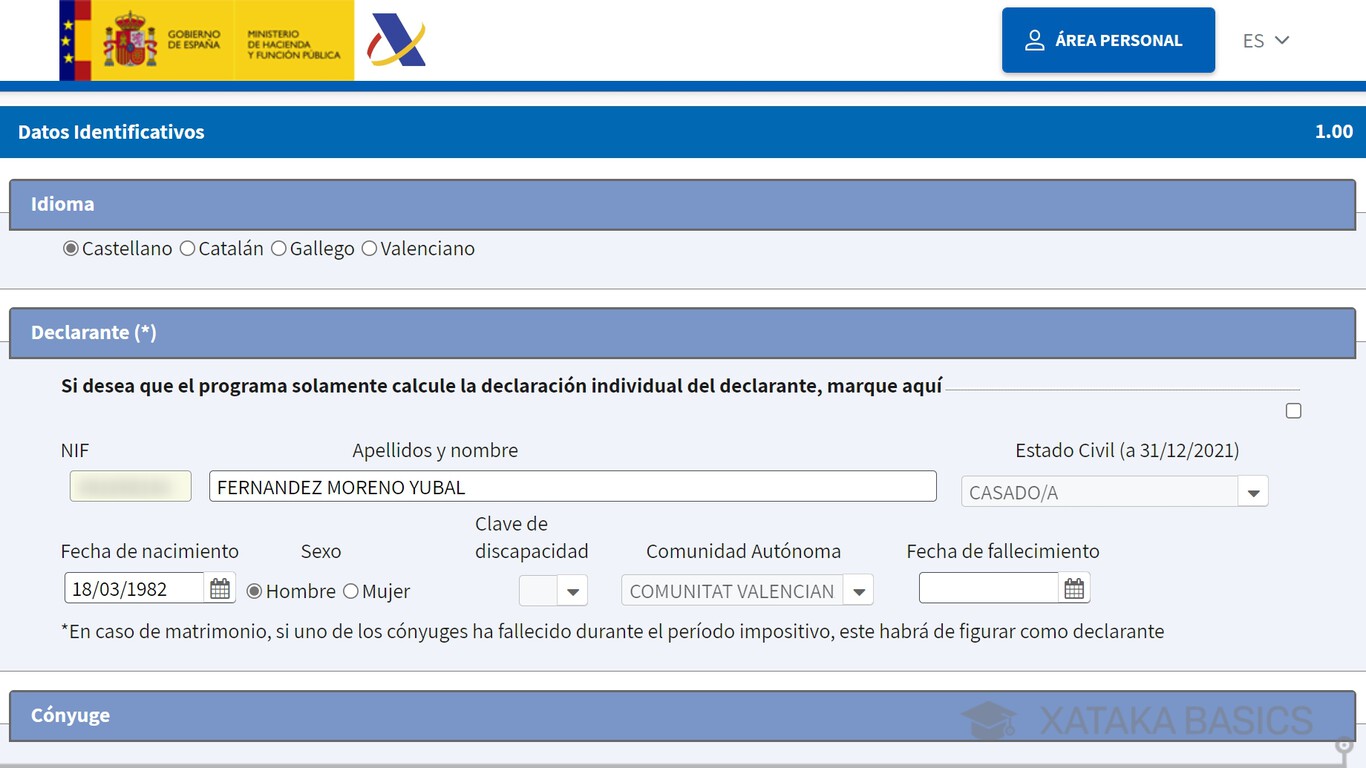Viewport: 1366px width, 768px height.
Task: Open calendar for Fecha de fallecimiento
Action: (x=1074, y=589)
